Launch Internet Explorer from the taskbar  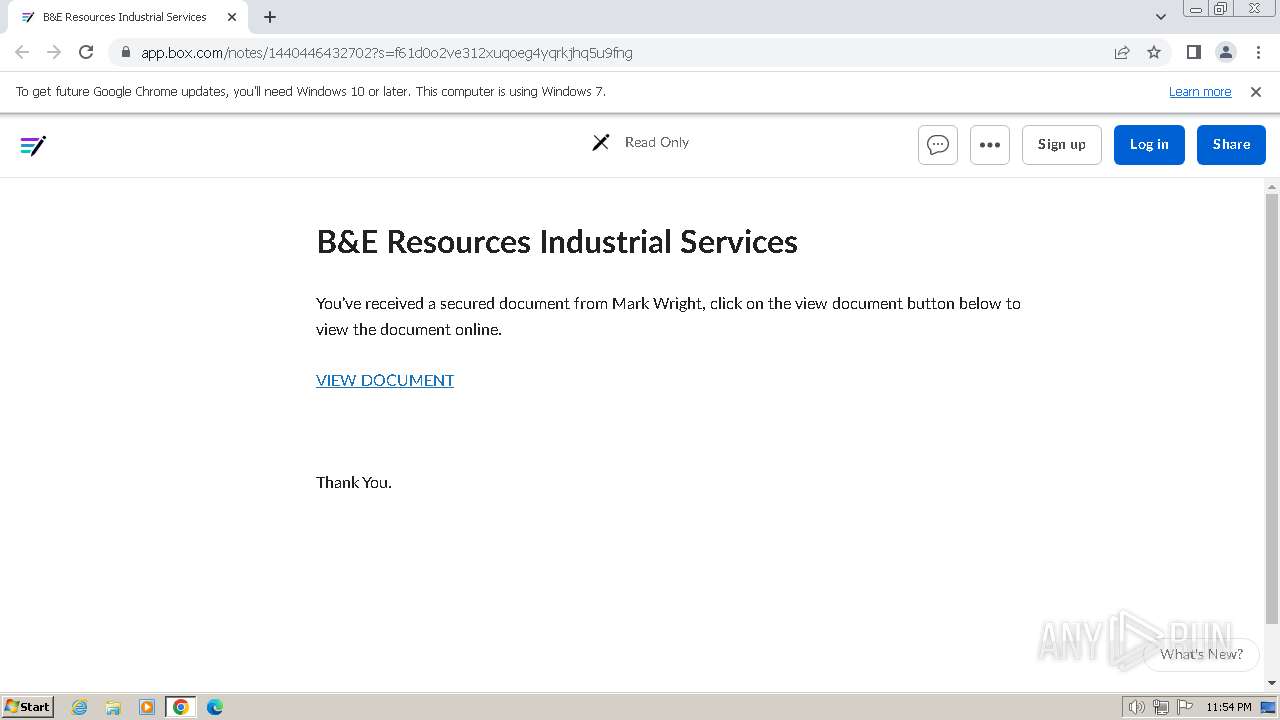pyautogui.click(x=80, y=707)
